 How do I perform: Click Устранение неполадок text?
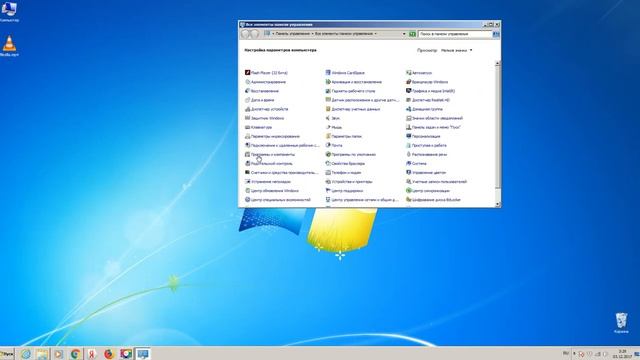(x=271, y=182)
